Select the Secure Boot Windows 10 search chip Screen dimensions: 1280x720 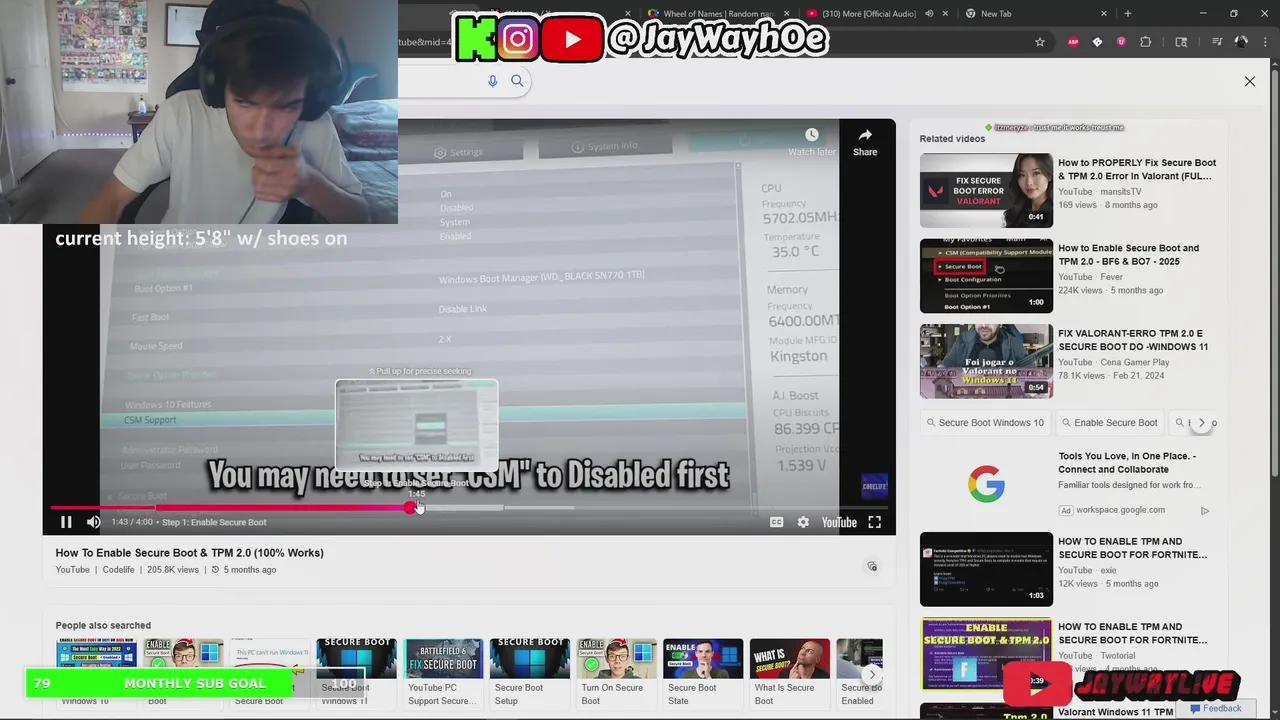tap(985, 423)
